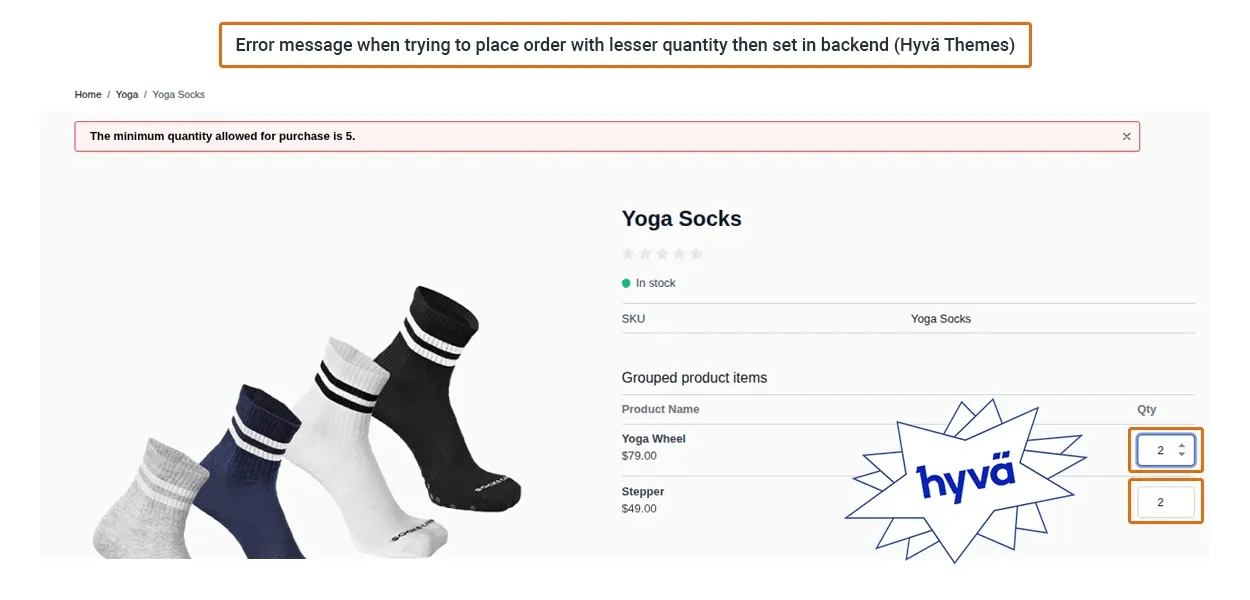Click the Yoga Wheel product name
Image resolution: width=1250 pixels, height=600 pixels.
[x=654, y=439]
